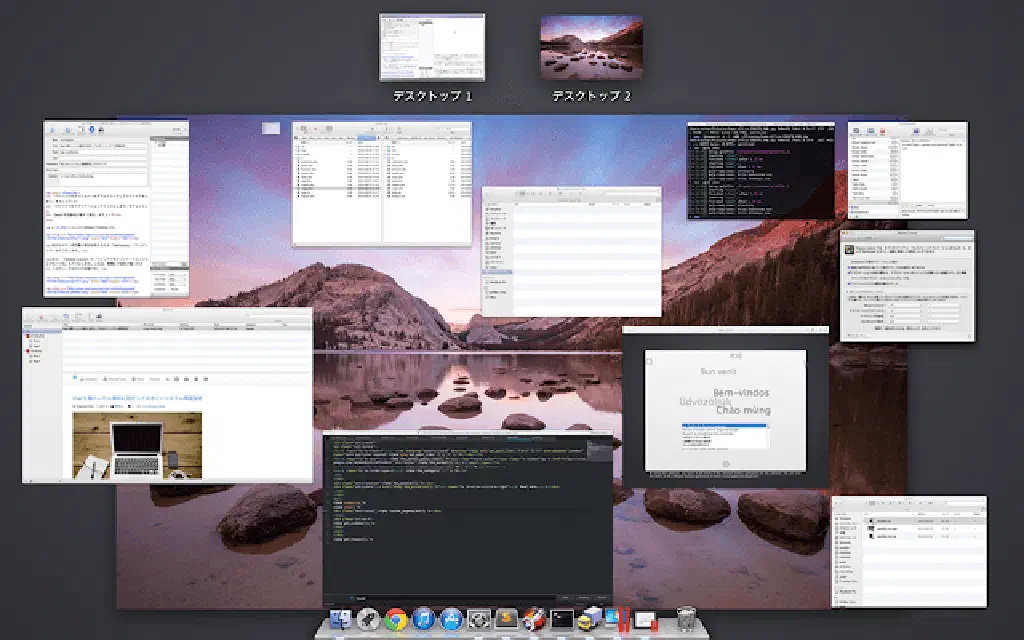
Task: Open Terminal from the Dock
Action: click(563, 621)
